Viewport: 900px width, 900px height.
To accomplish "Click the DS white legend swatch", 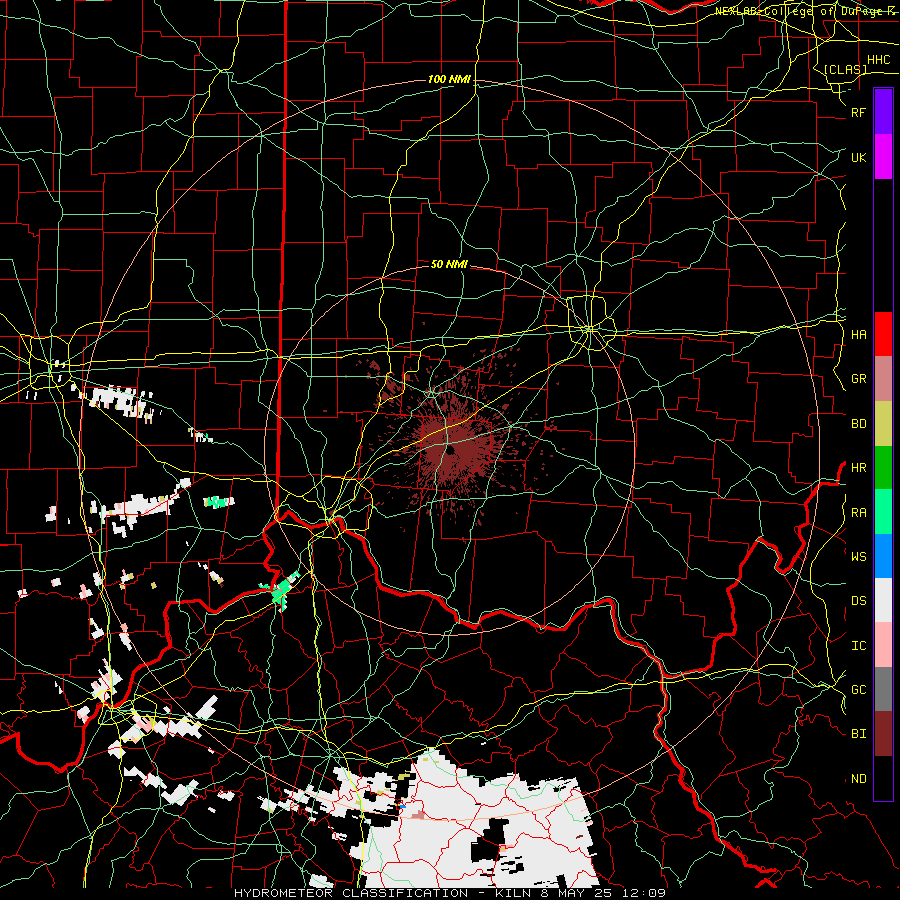I will pyautogui.click(x=883, y=600).
